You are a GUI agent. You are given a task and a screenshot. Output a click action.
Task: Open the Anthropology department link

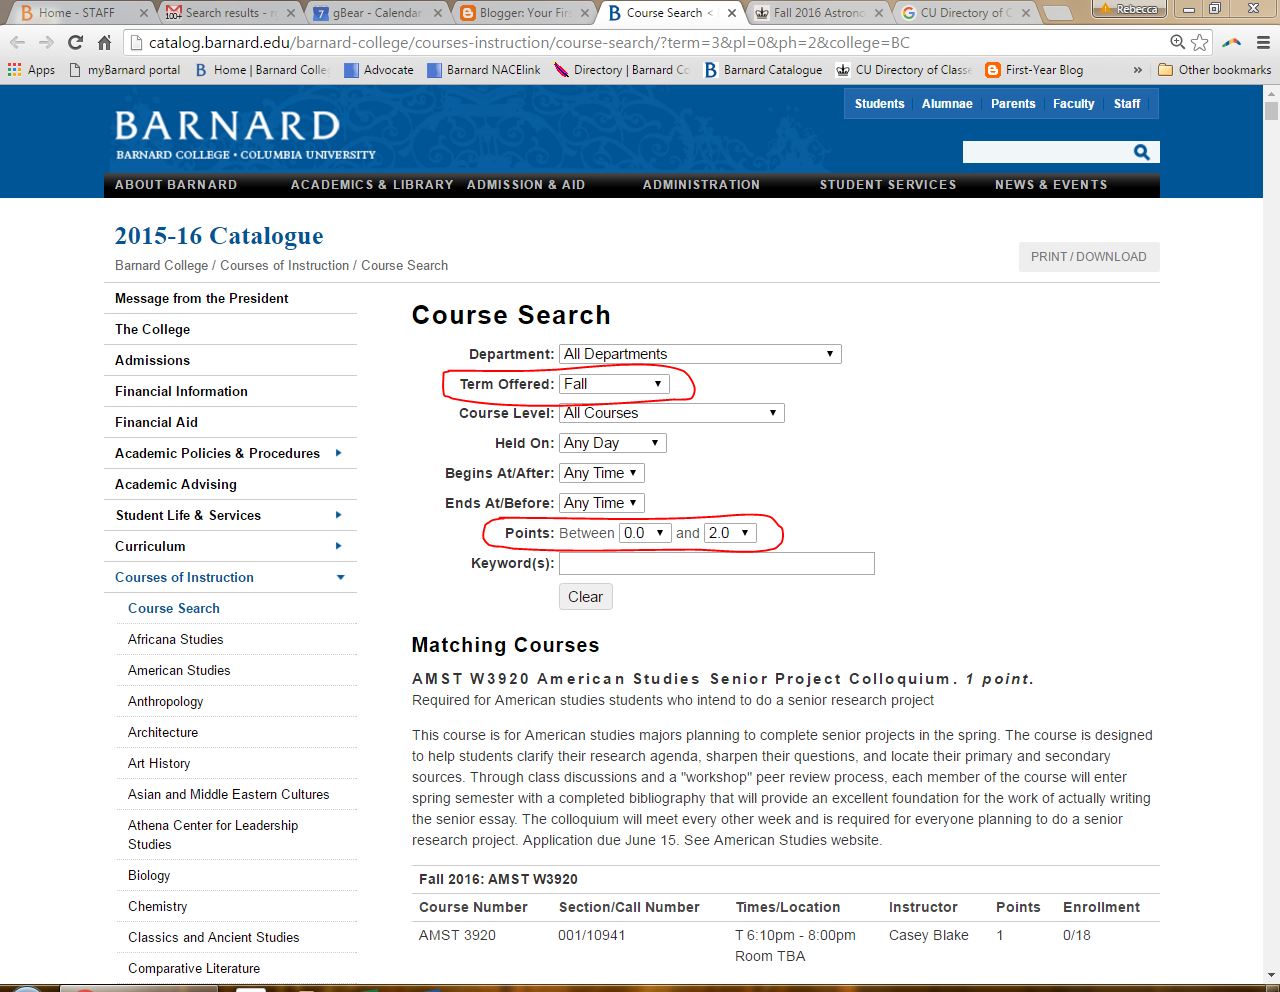165,701
